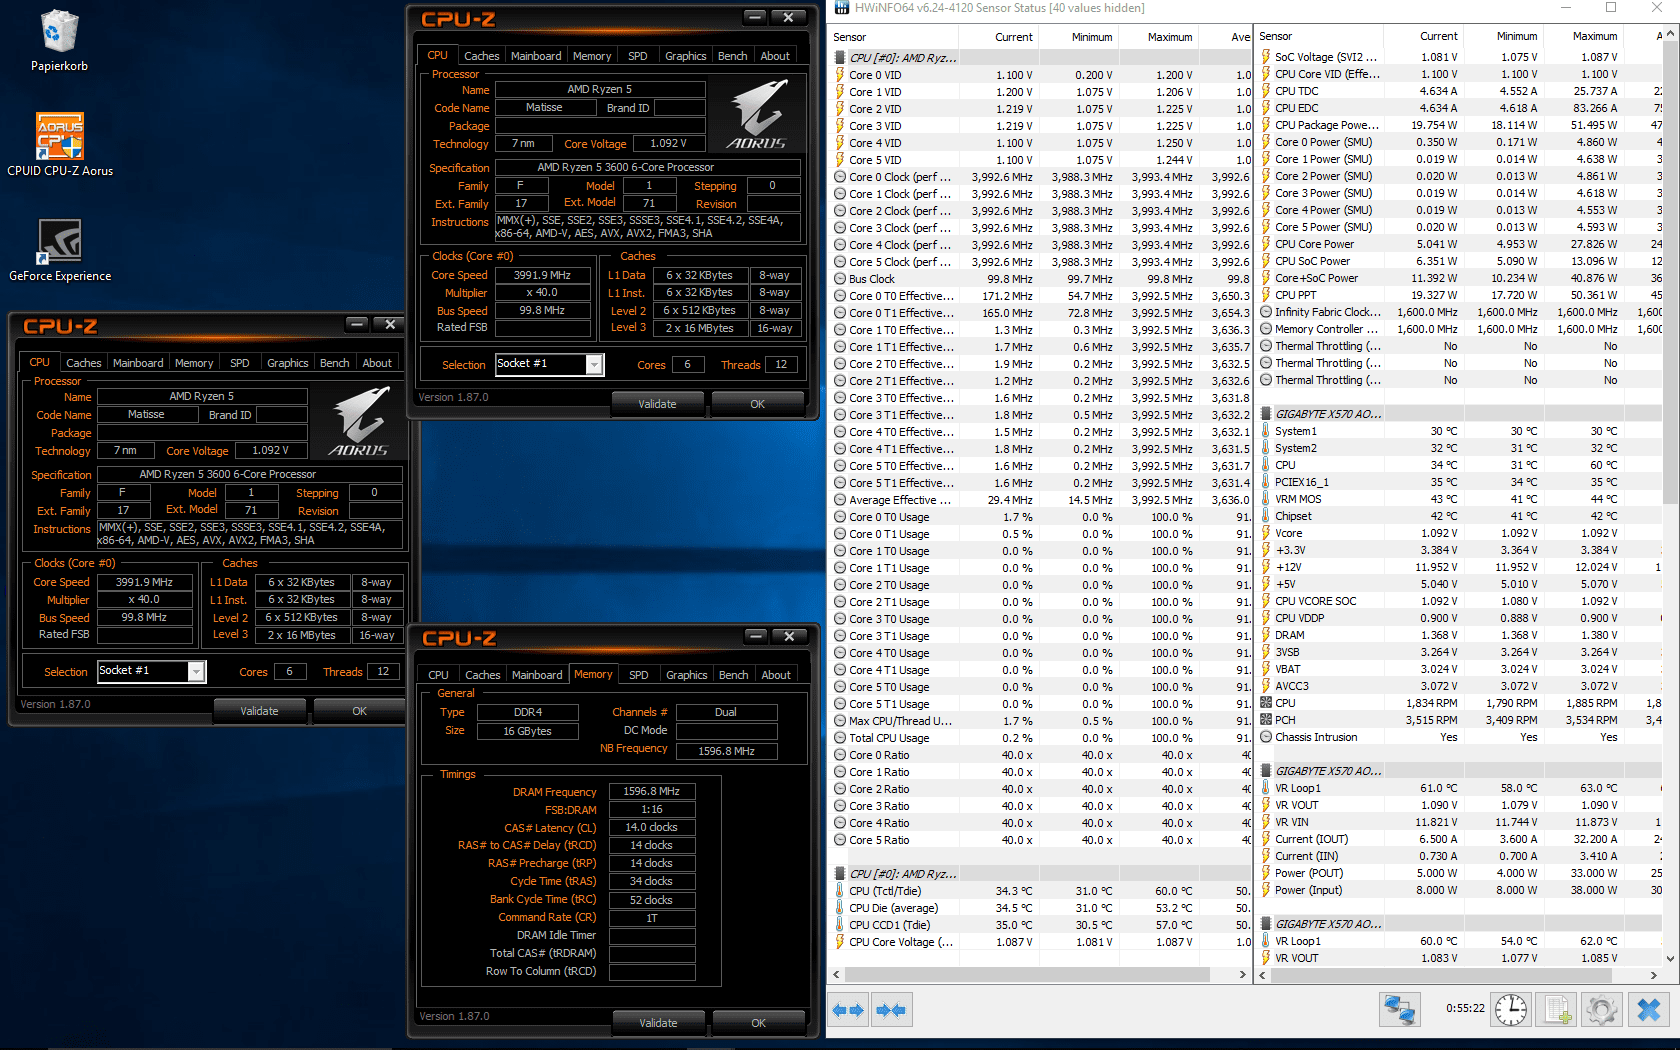
Task: Click NB Frequency 1596.8 MHz value
Action: coord(727,751)
